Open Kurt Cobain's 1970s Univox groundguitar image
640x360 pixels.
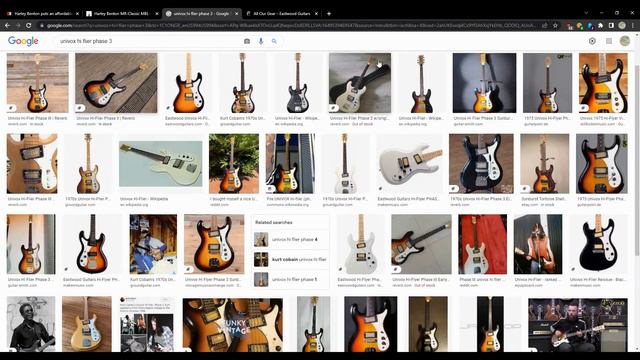click(243, 83)
